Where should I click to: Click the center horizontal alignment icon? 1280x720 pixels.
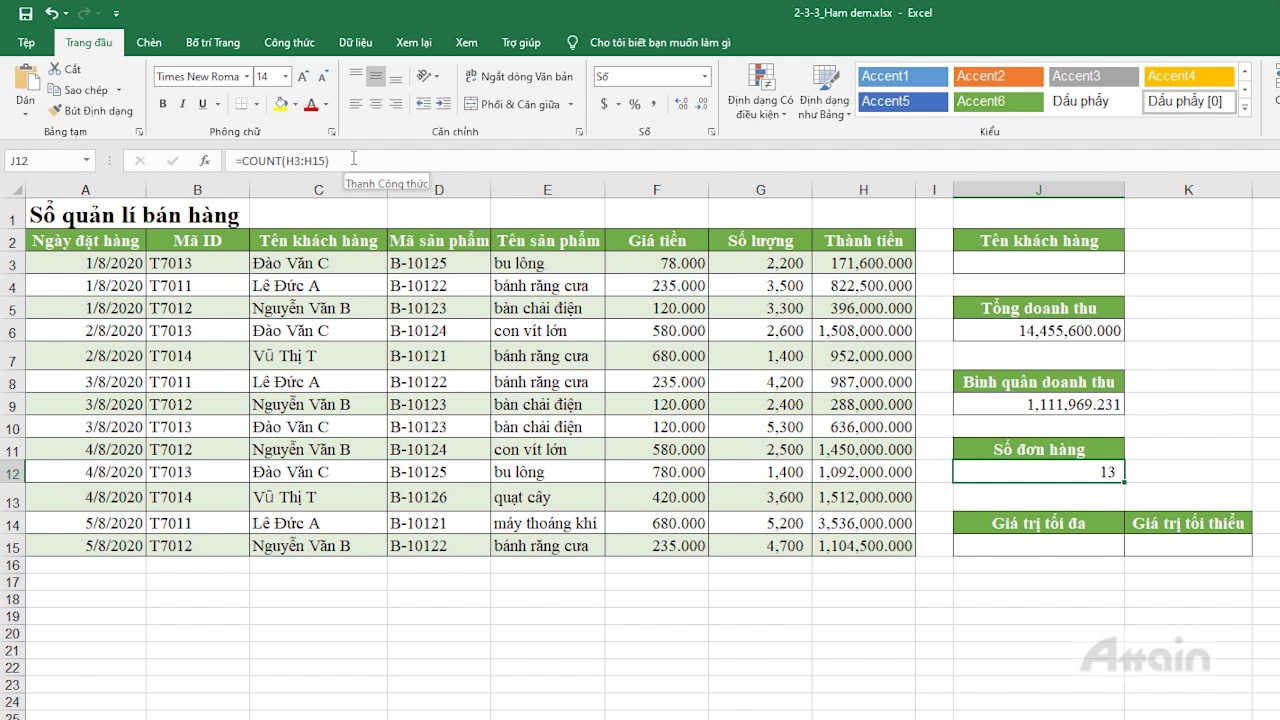pos(376,104)
